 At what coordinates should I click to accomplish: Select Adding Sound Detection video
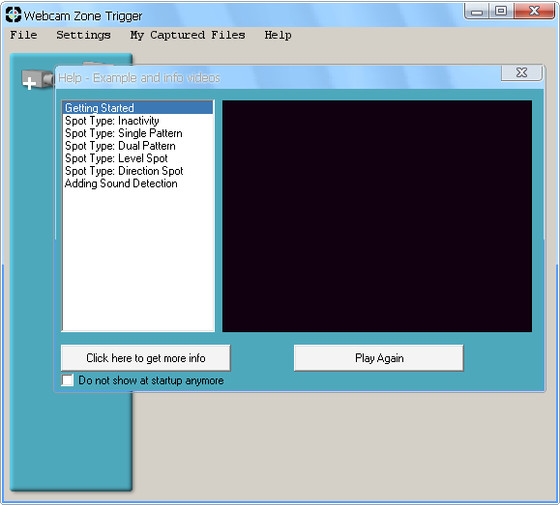pos(138,183)
